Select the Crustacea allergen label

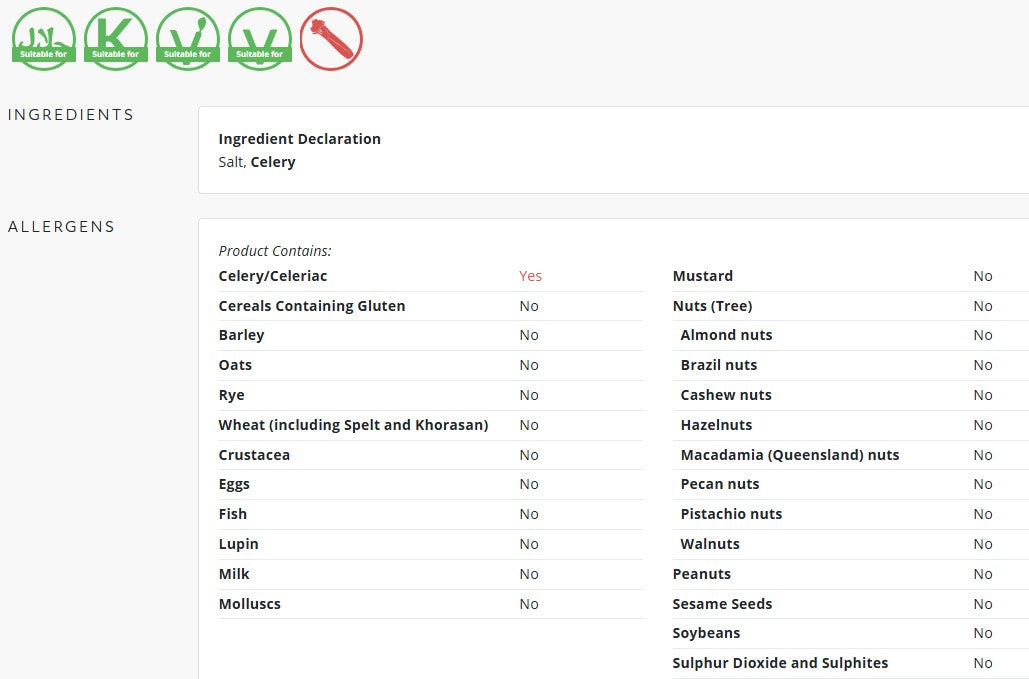click(254, 455)
